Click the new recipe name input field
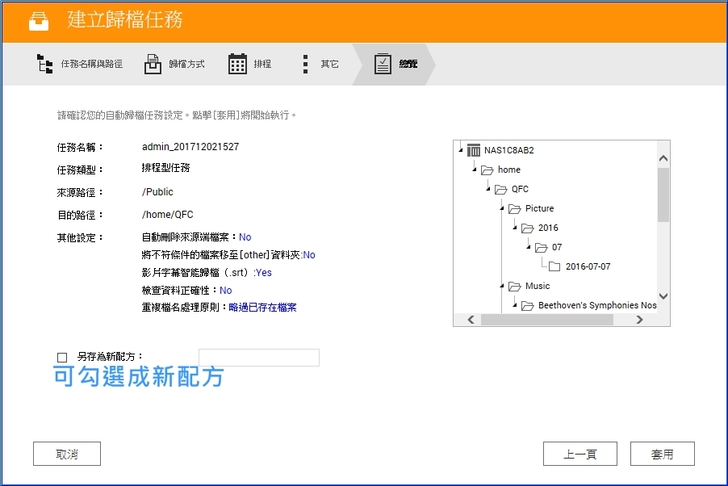The width and height of the screenshot is (728, 486). 259,357
